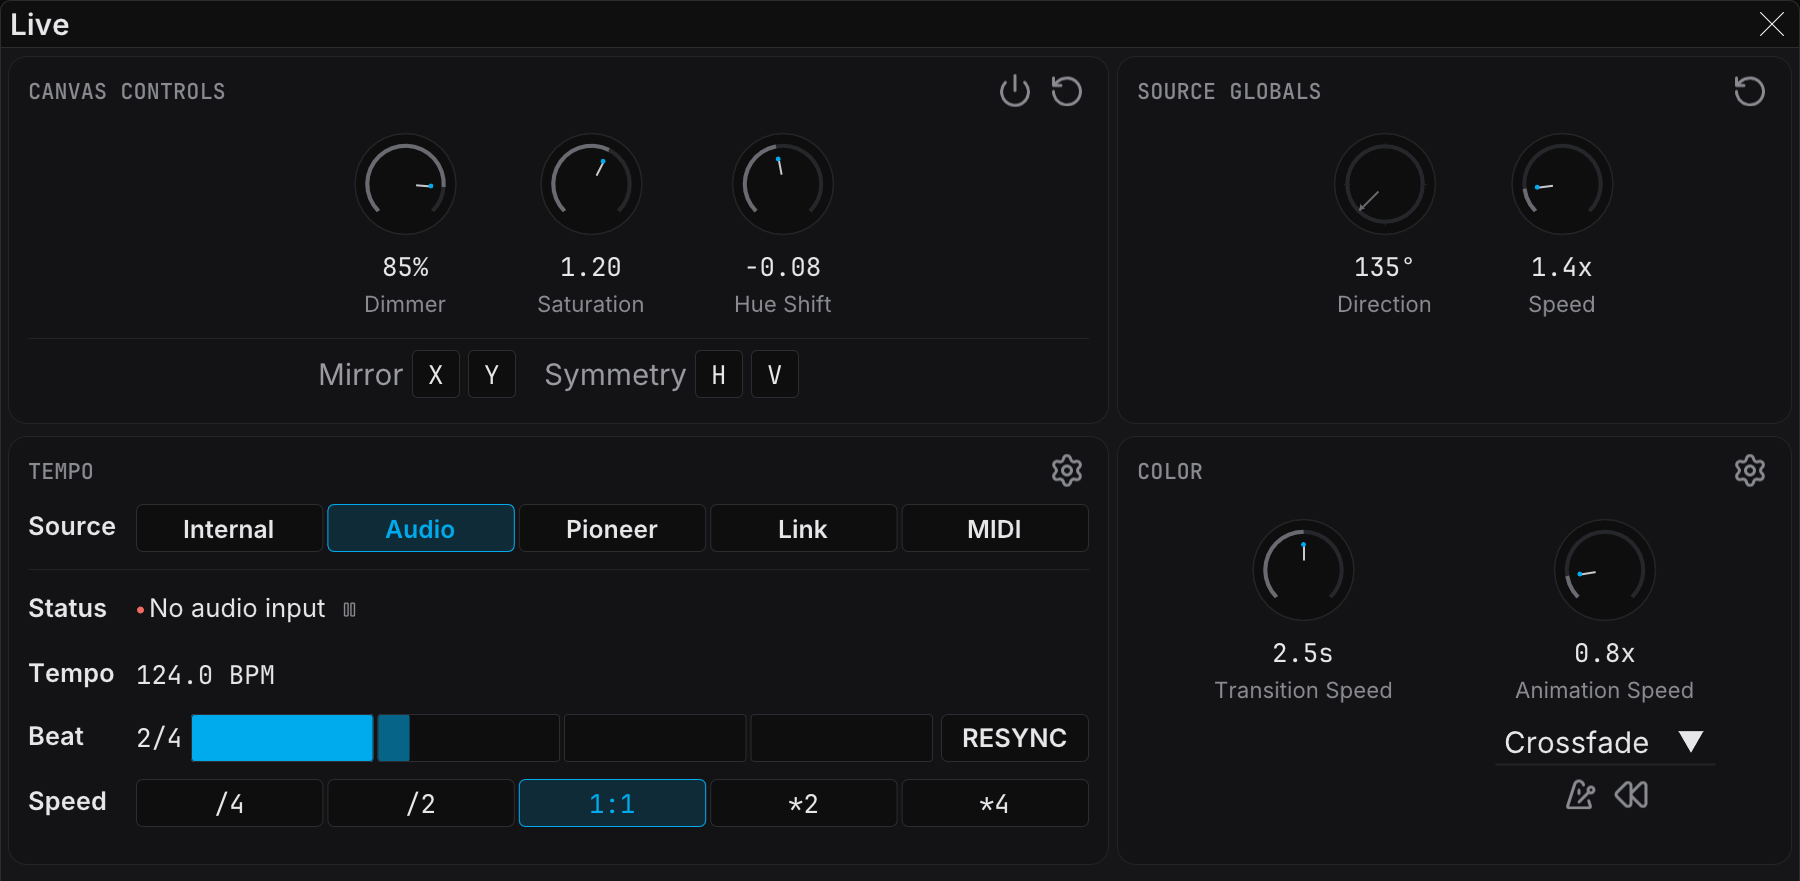Click the No audio input status text
The image size is (1800, 881).
[x=237, y=608]
